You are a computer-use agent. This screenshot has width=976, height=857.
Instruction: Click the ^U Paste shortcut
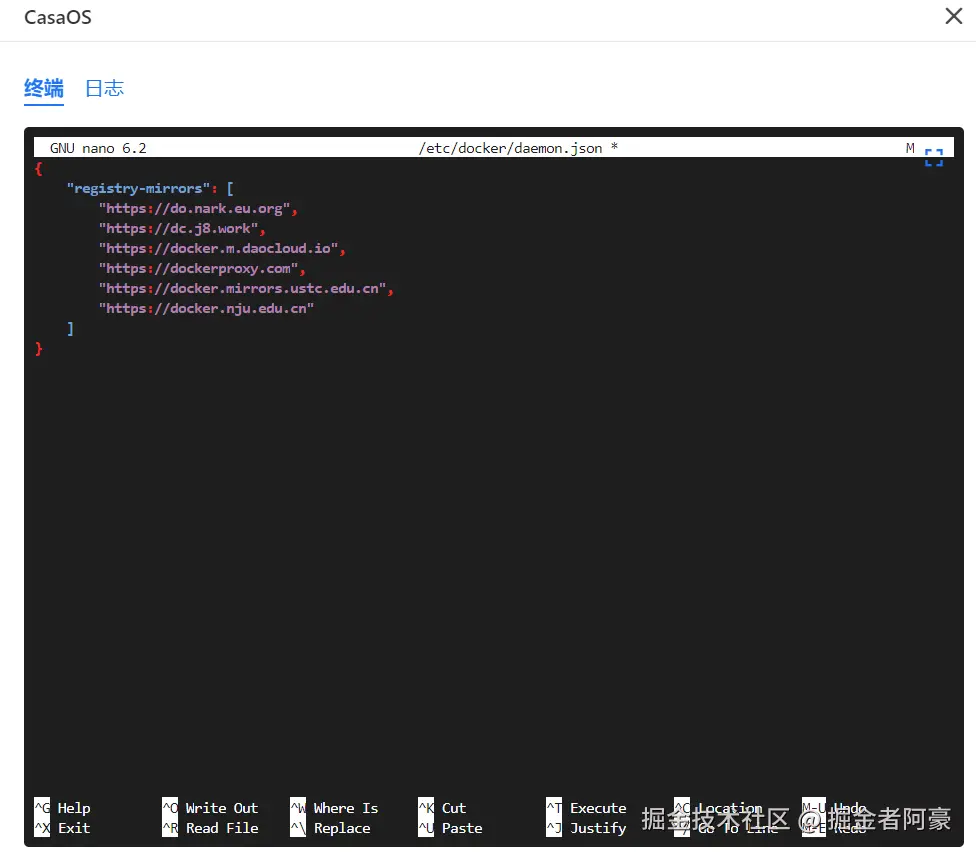450,828
